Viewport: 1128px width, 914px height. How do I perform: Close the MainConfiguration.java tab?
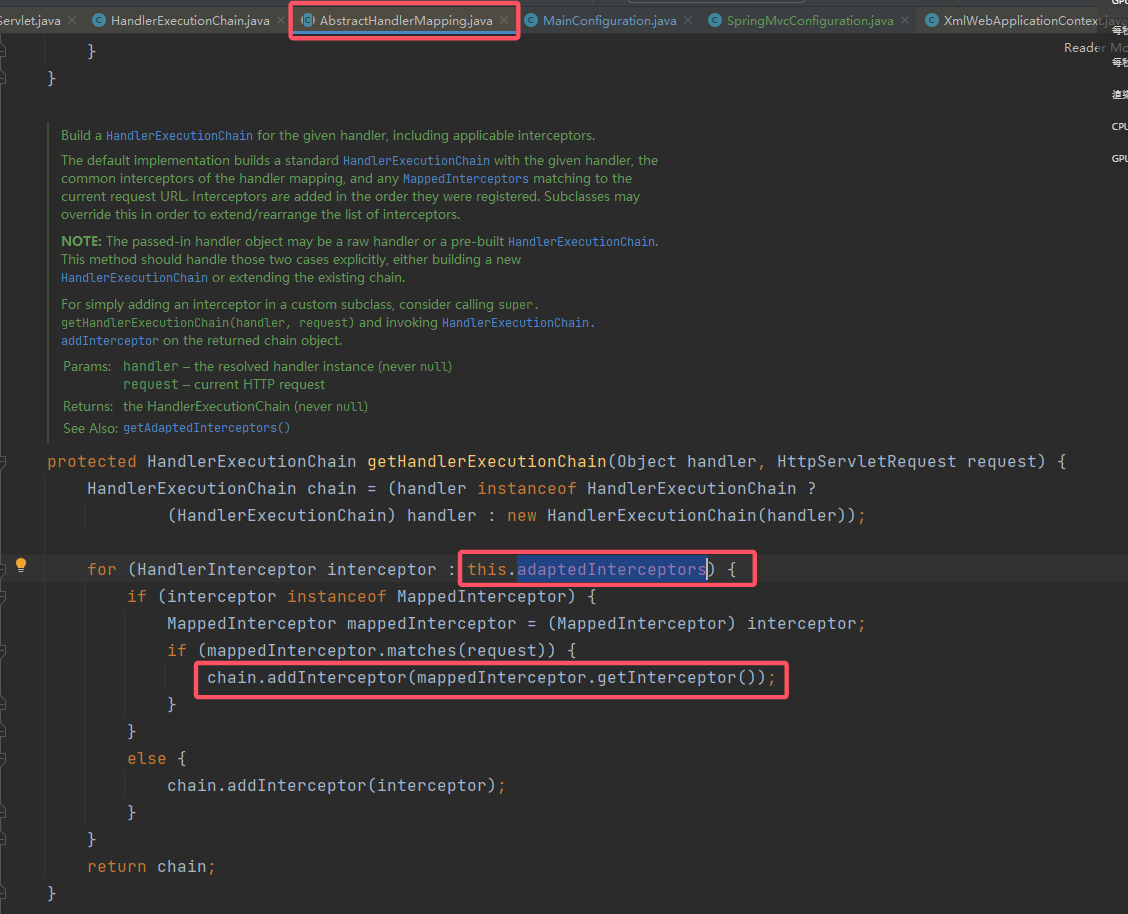688,21
